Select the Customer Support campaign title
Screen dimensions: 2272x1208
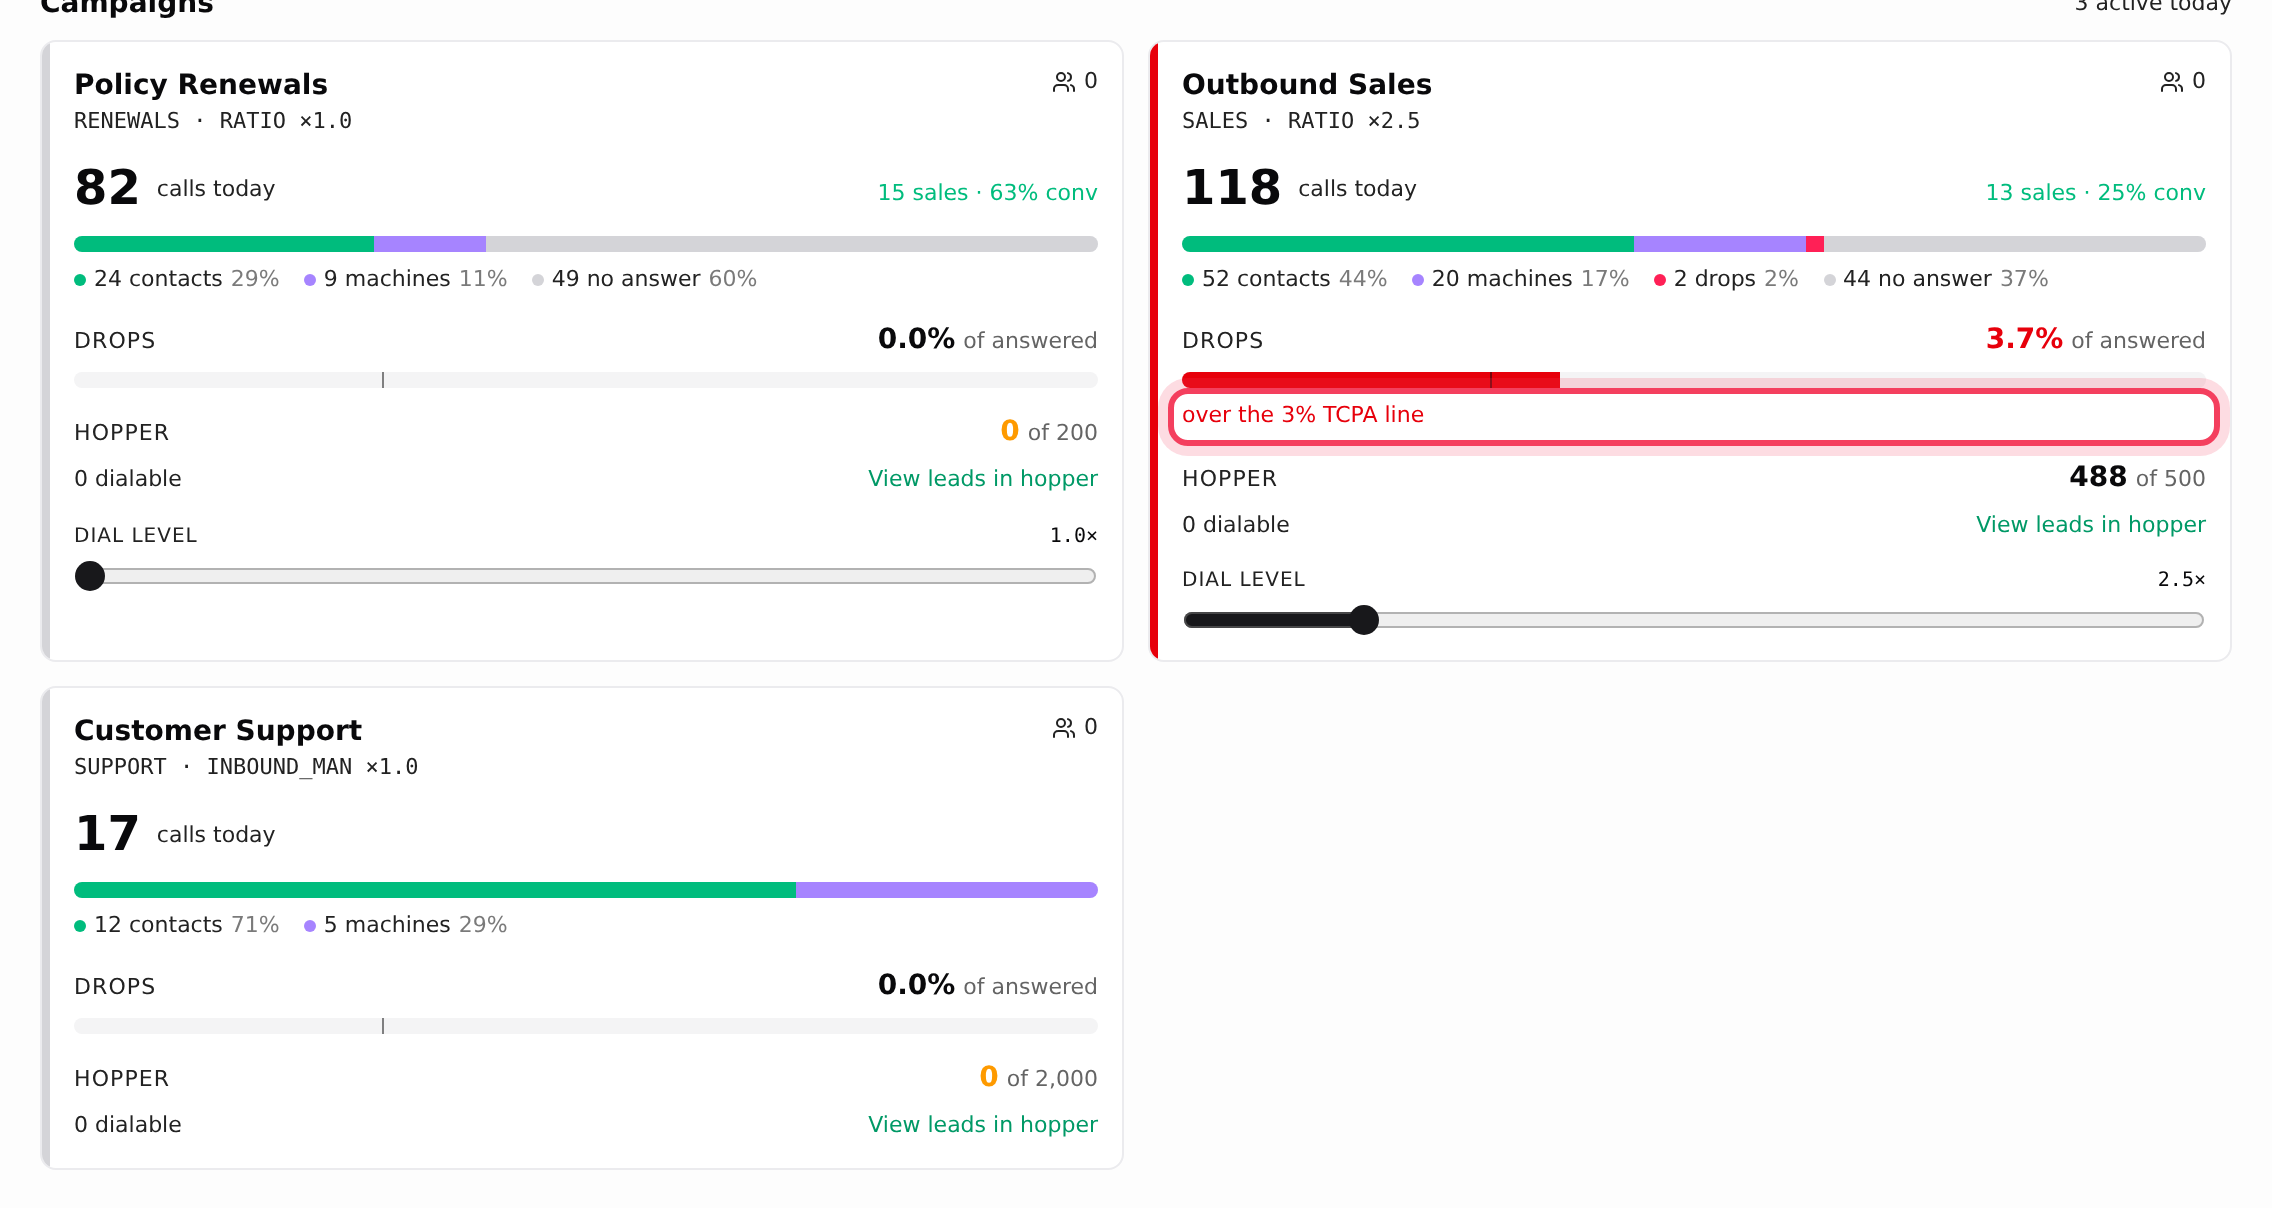[x=218, y=730]
